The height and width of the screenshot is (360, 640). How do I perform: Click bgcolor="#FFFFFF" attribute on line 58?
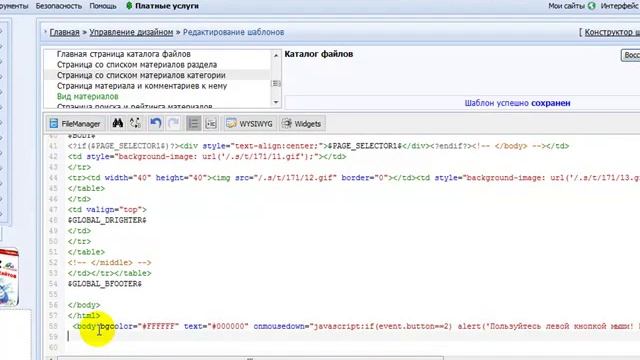click(x=140, y=326)
